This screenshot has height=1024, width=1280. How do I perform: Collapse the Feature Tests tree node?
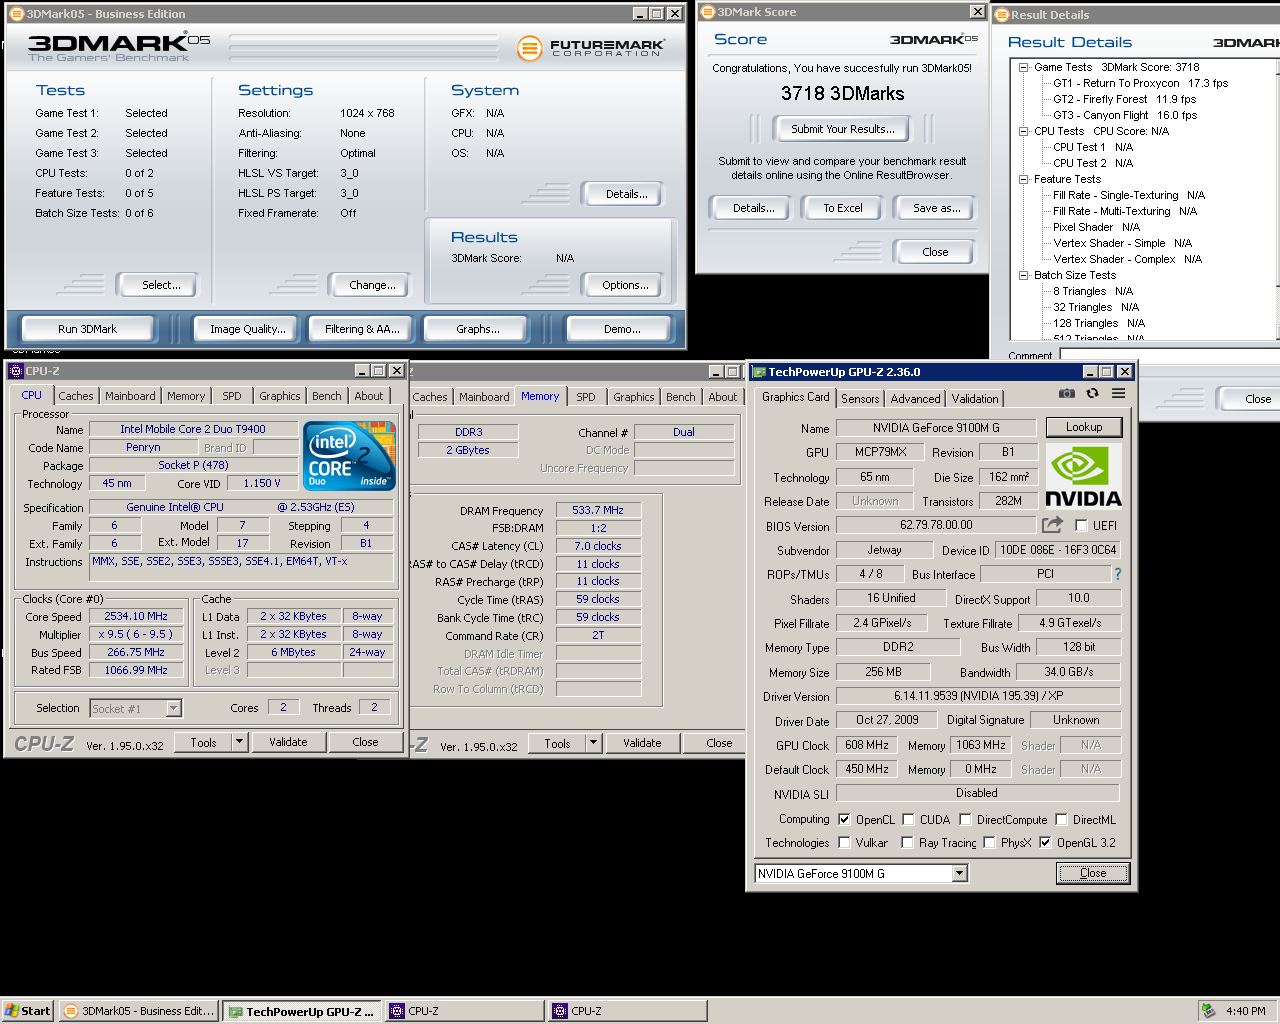click(x=1023, y=179)
